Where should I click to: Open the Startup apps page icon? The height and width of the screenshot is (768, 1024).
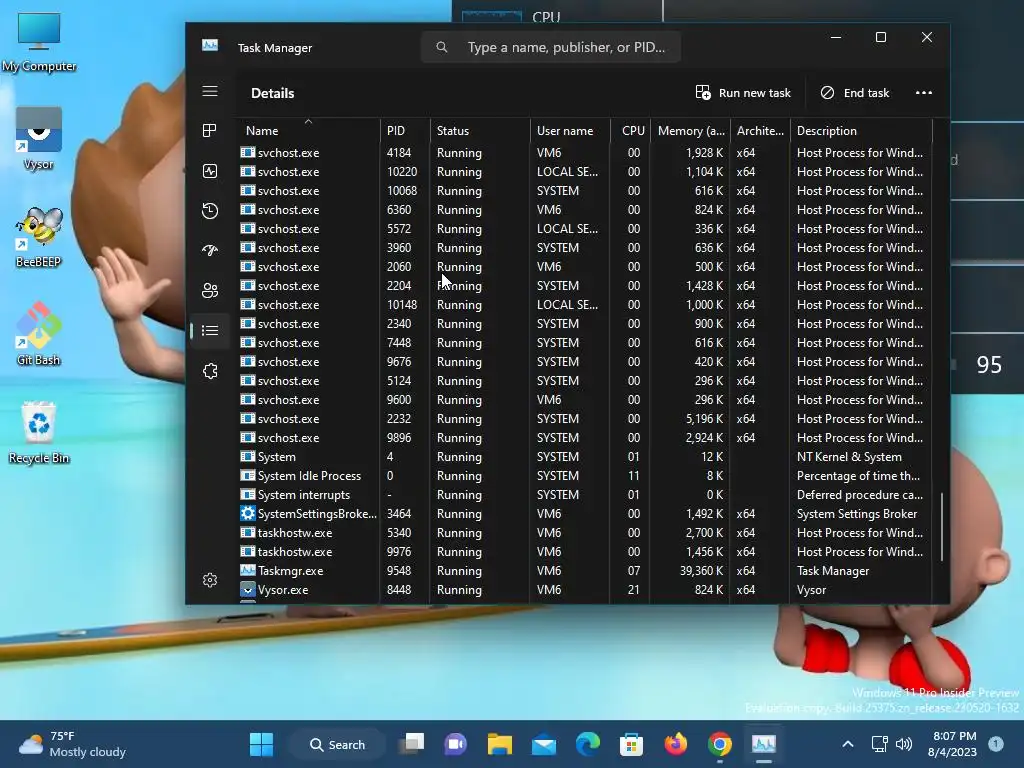(x=210, y=250)
